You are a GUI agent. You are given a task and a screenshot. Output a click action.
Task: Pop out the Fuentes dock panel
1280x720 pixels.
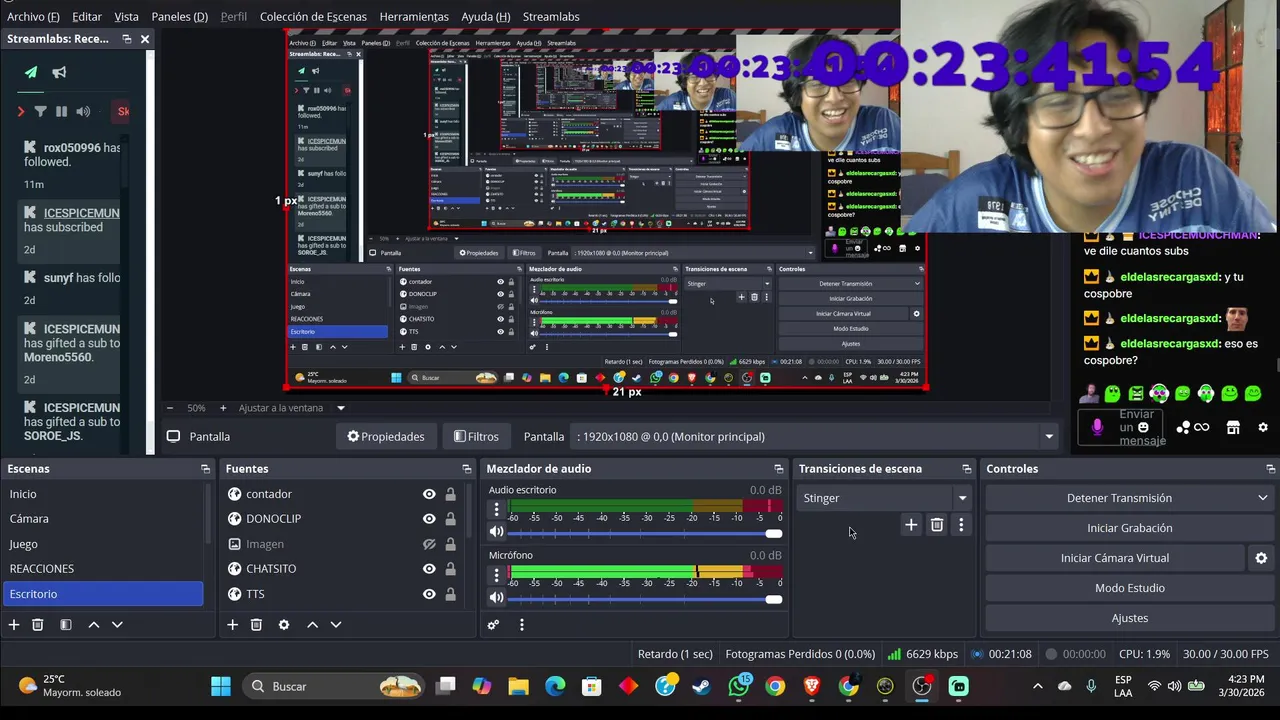click(x=466, y=469)
